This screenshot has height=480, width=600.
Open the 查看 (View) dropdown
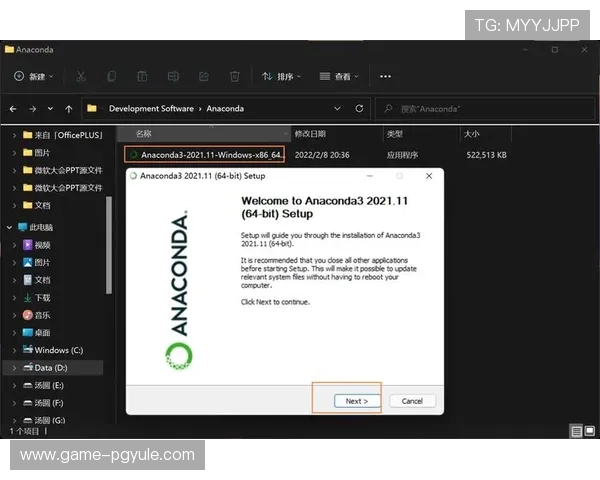(x=339, y=77)
